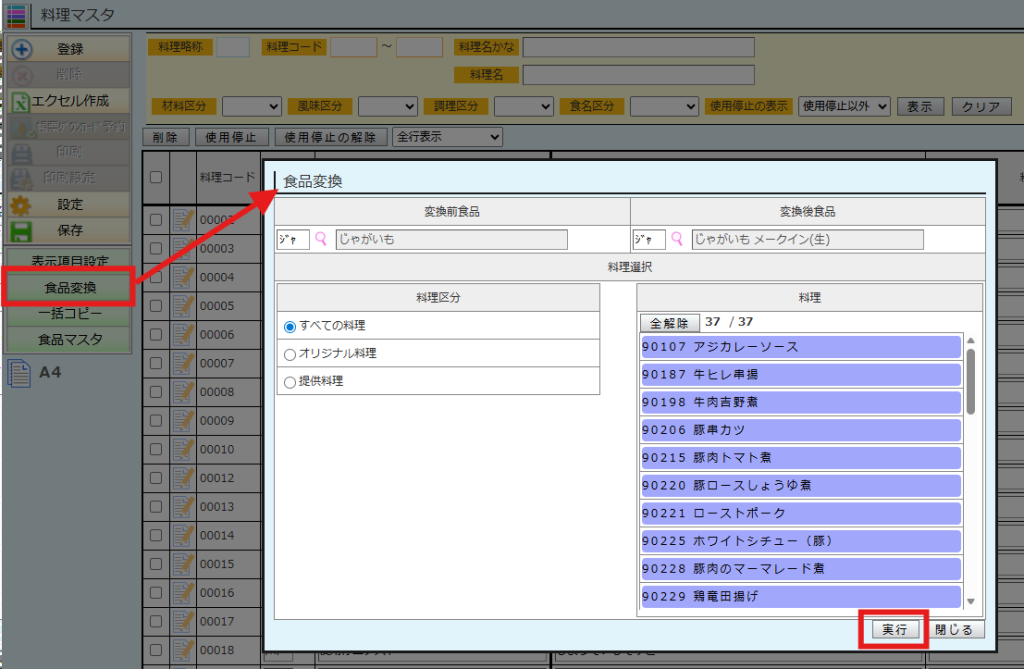The width and height of the screenshot is (1024, 669).
Task: Click the エクセル作成 Excel icon button
Action: (22, 101)
